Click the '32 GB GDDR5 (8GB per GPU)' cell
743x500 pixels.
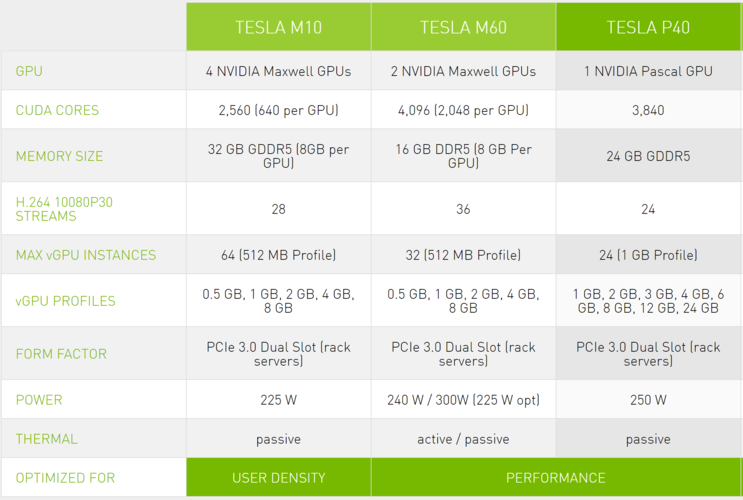pos(279,156)
